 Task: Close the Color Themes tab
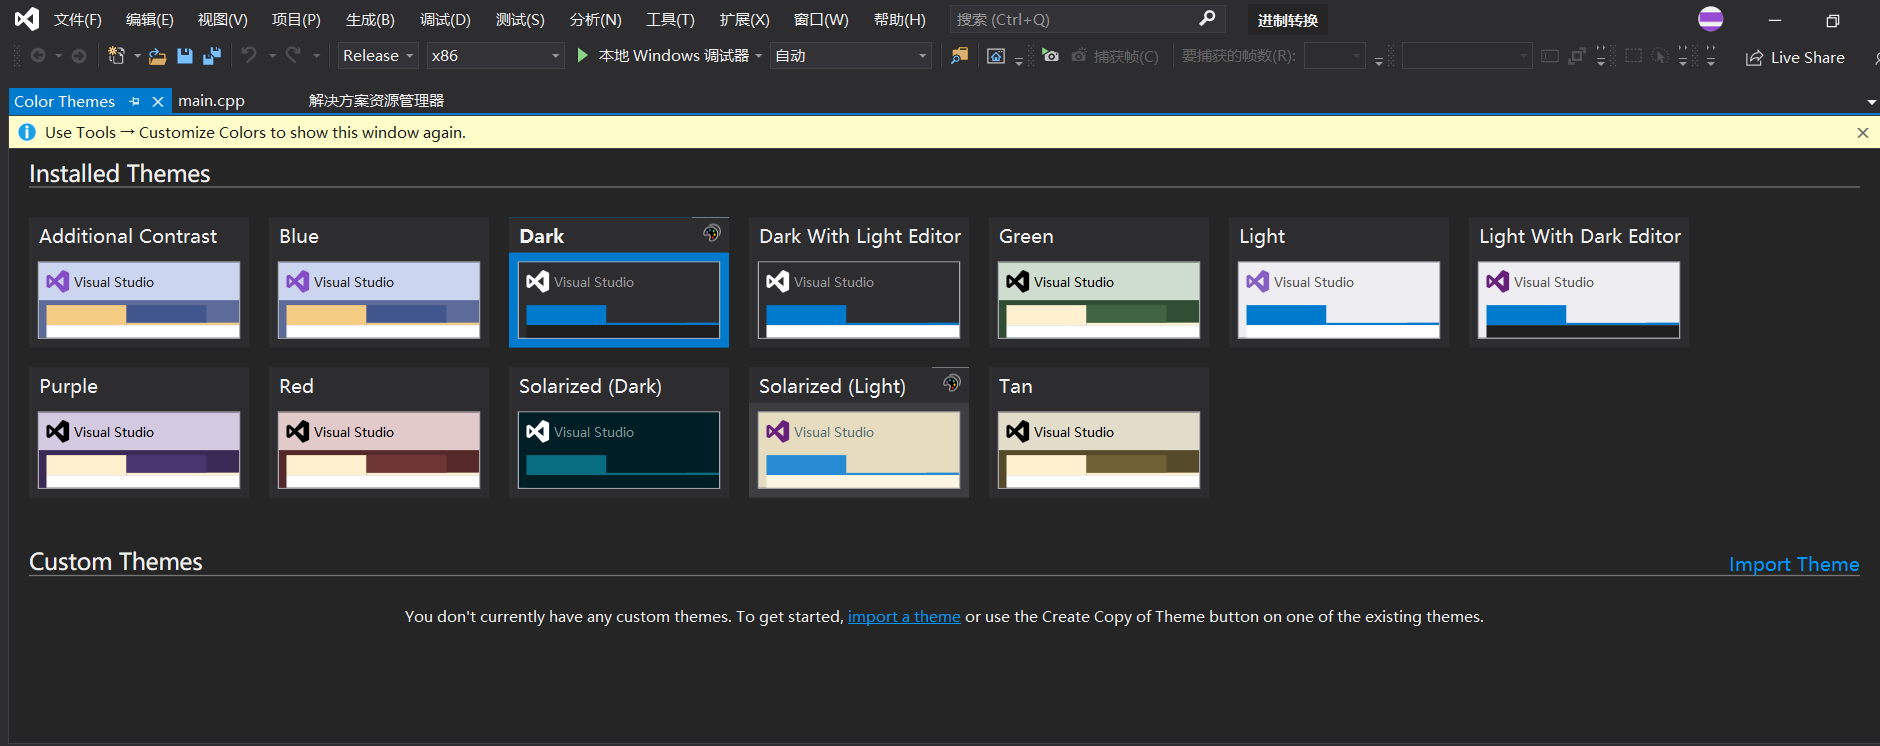(x=158, y=101)
